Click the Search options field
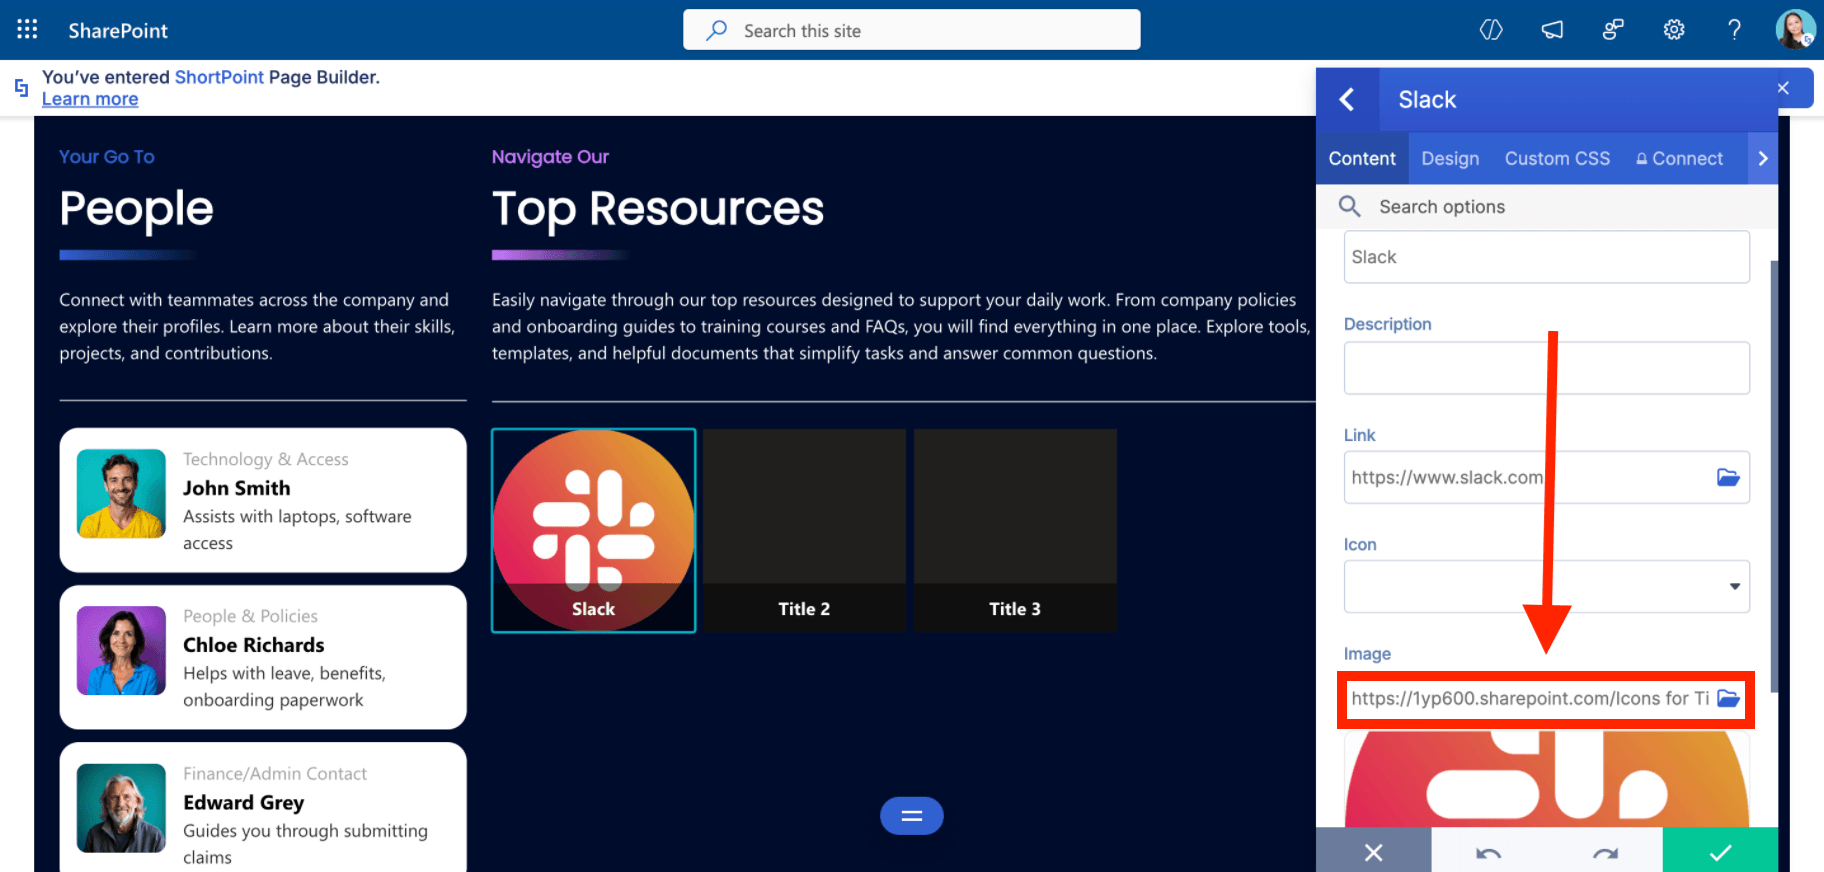Screen dimensions: 1824x872 [x=1547, y=206]
